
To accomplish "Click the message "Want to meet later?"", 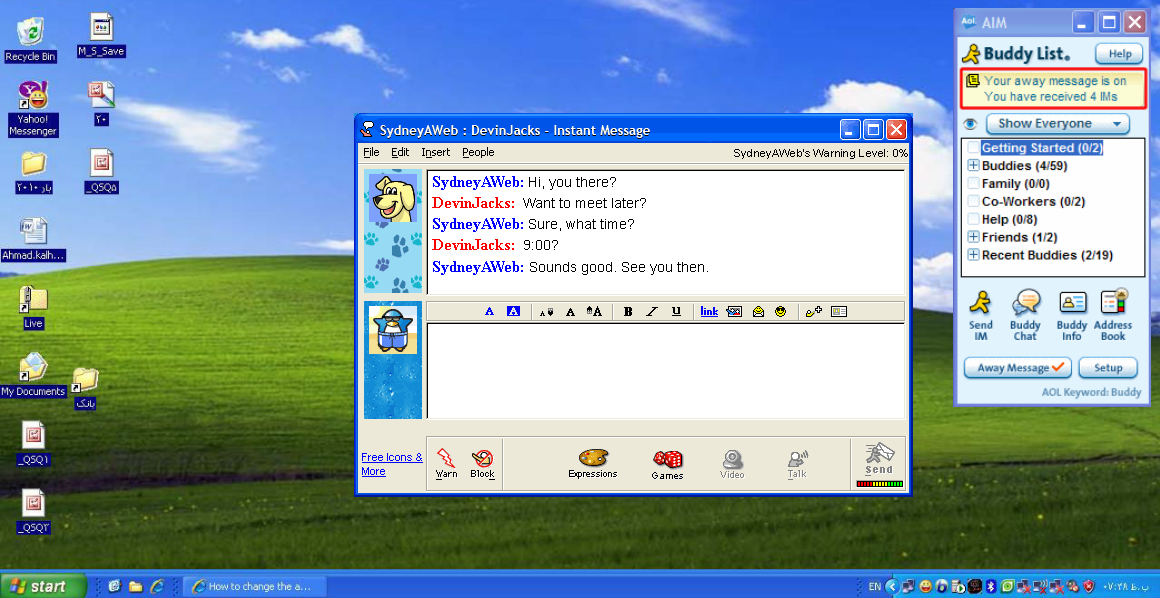I will pyautogui.click(x=584, y=203).
